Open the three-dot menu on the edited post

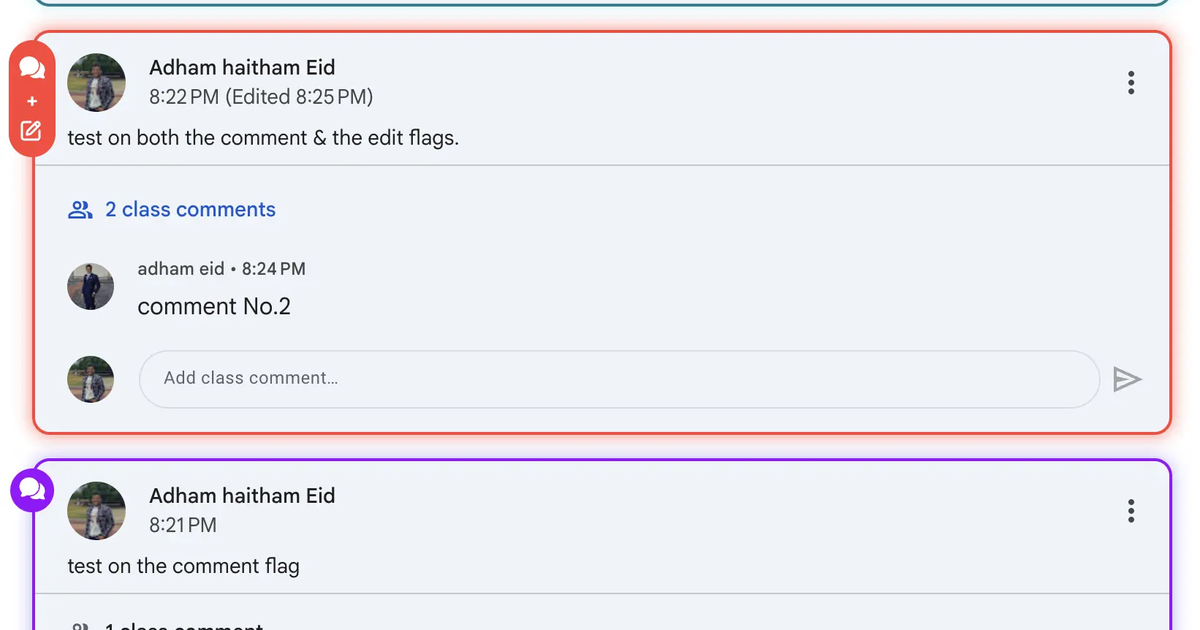pos(1131,83)
